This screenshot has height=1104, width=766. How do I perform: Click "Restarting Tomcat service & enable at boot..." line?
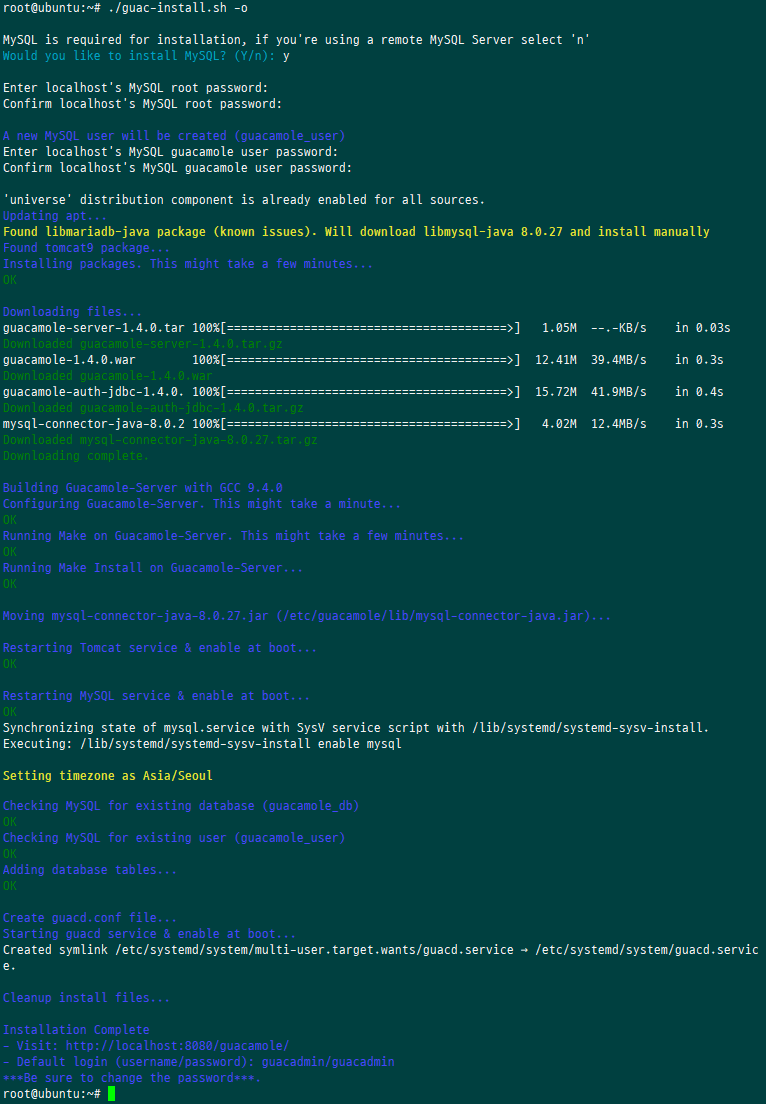tap(160, 648)
